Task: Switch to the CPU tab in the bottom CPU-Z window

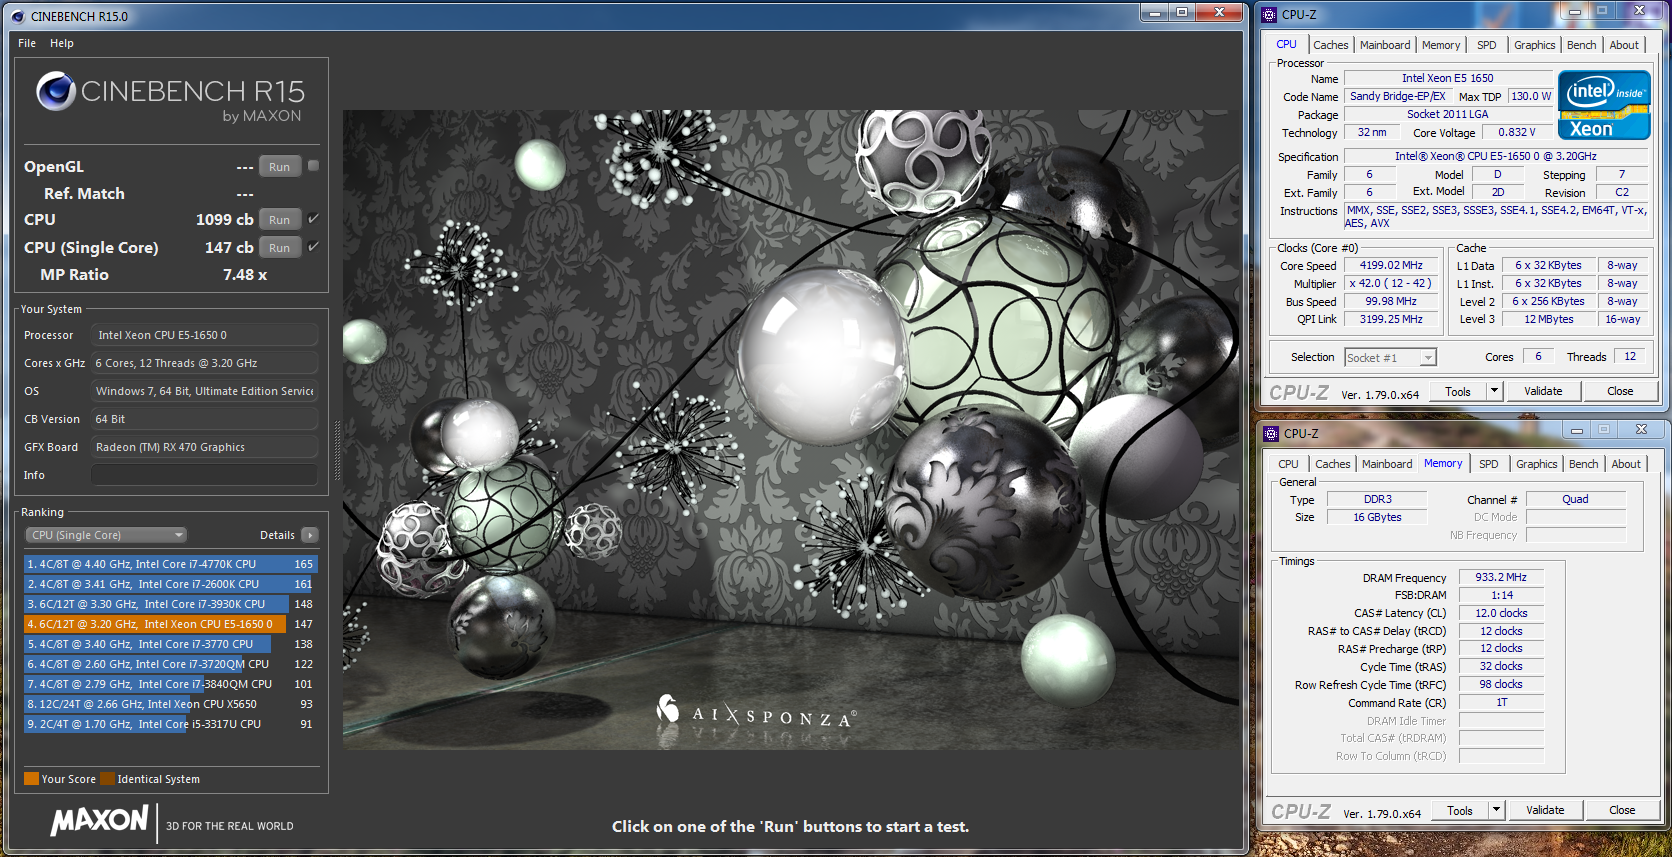Action: [x=1288, y=464]
